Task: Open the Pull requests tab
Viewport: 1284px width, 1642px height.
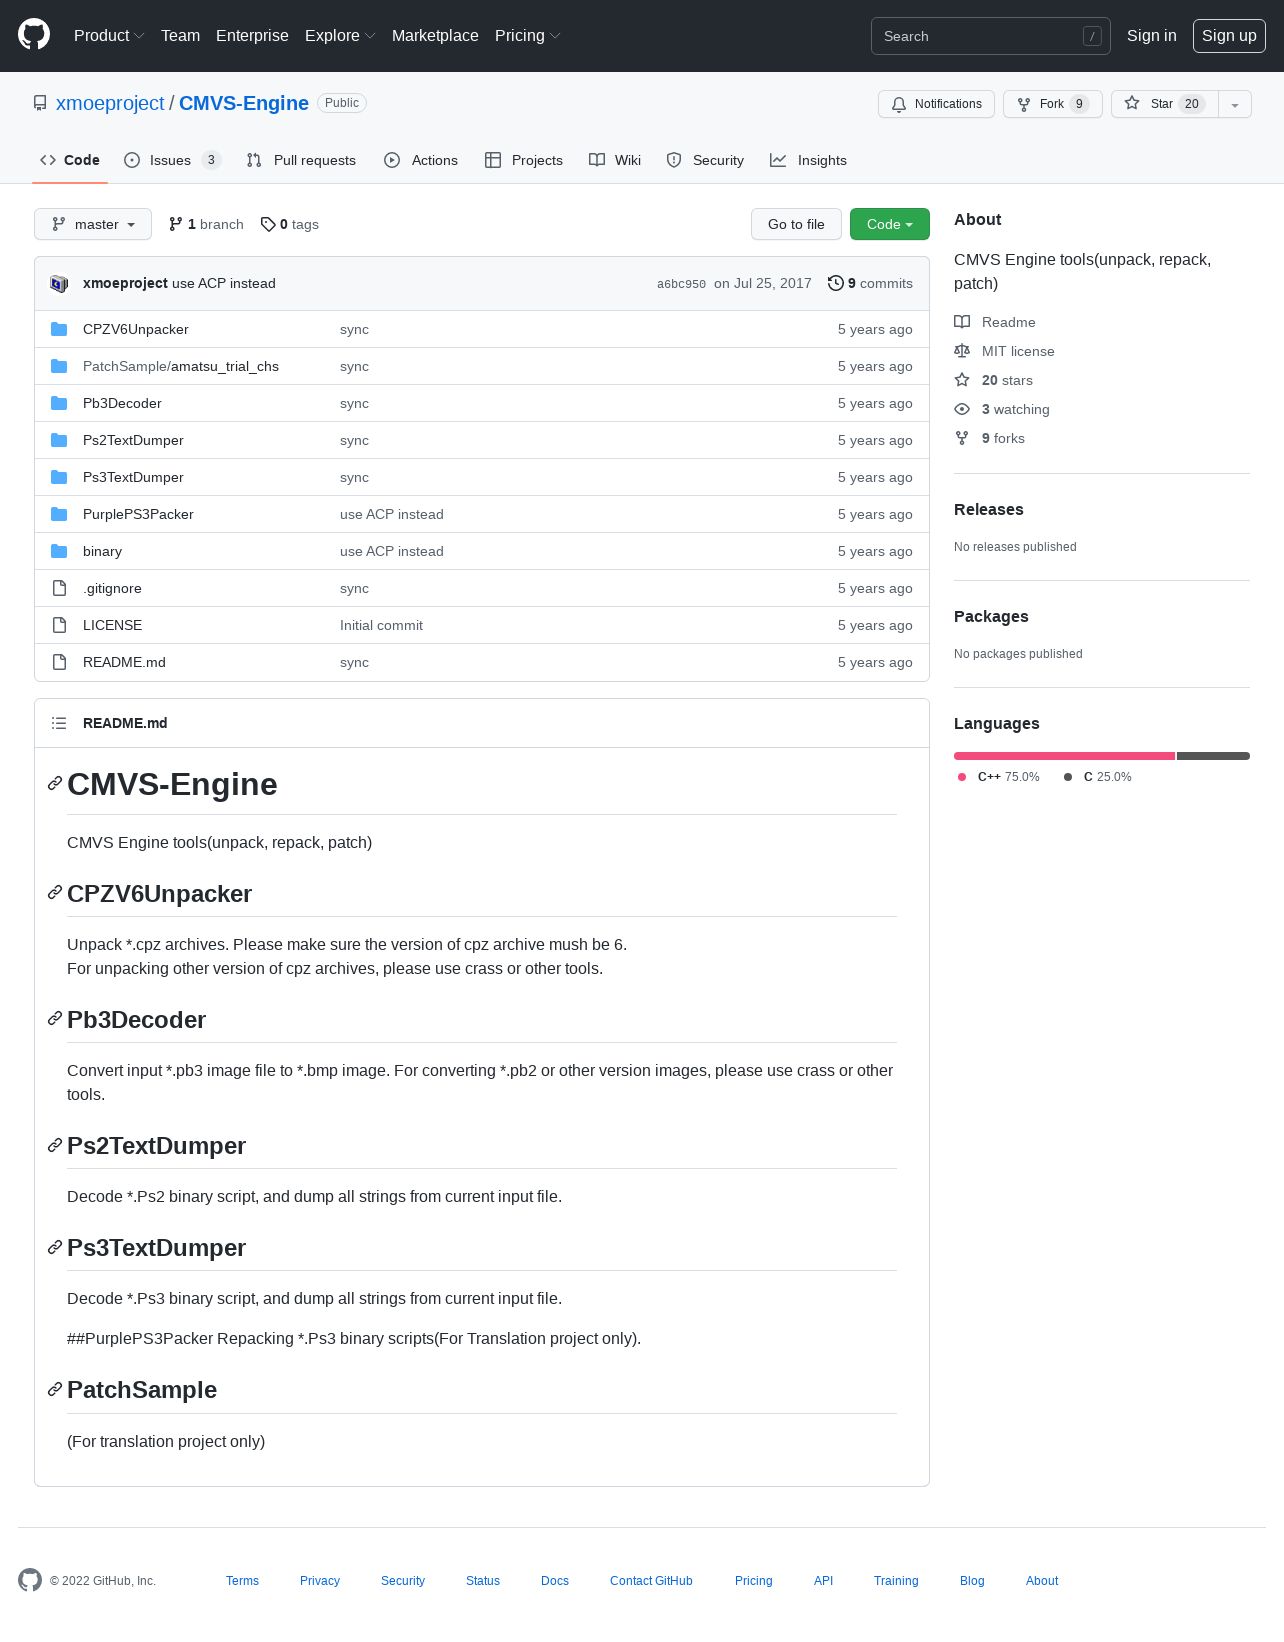Action: (x=301, y=160)
